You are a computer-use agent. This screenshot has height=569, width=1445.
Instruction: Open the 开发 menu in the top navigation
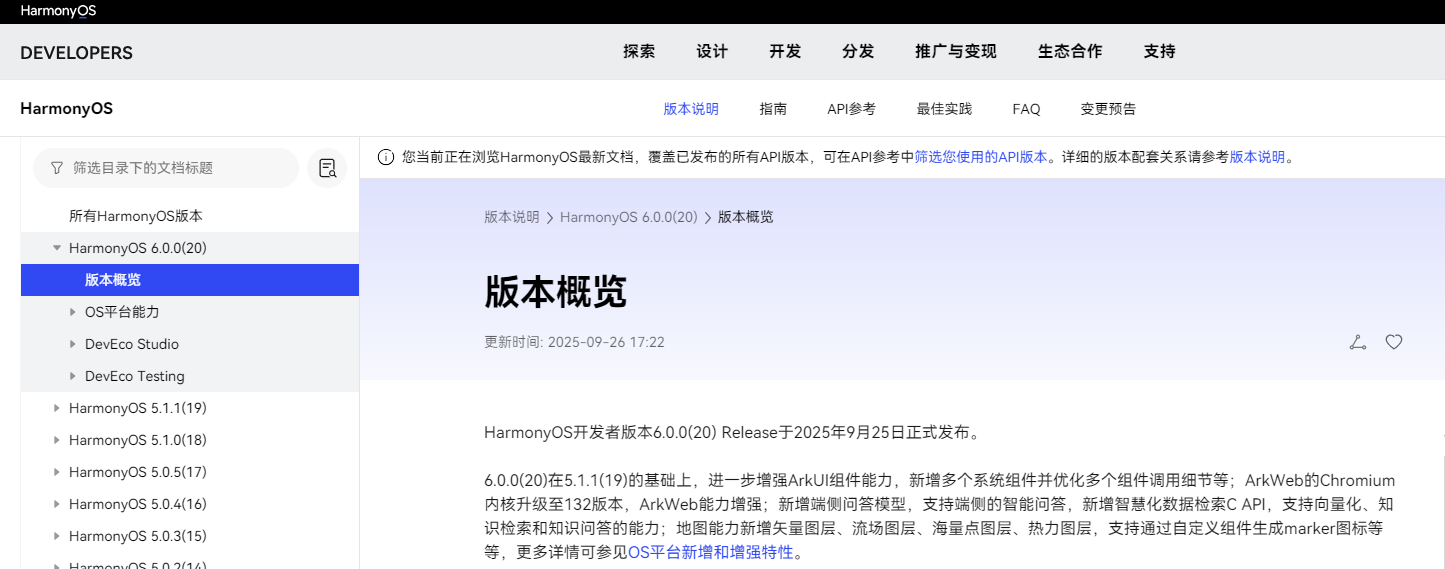(x=785, y=51)
